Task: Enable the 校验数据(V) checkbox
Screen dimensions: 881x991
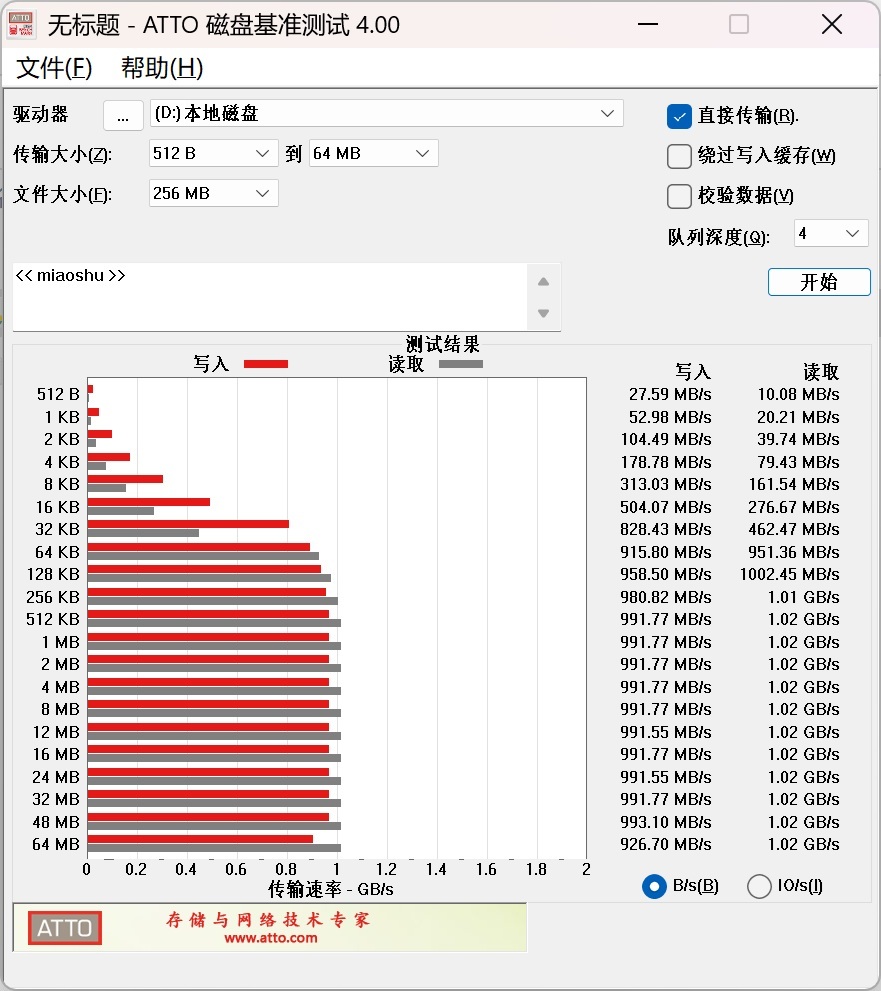Action: 679,196
